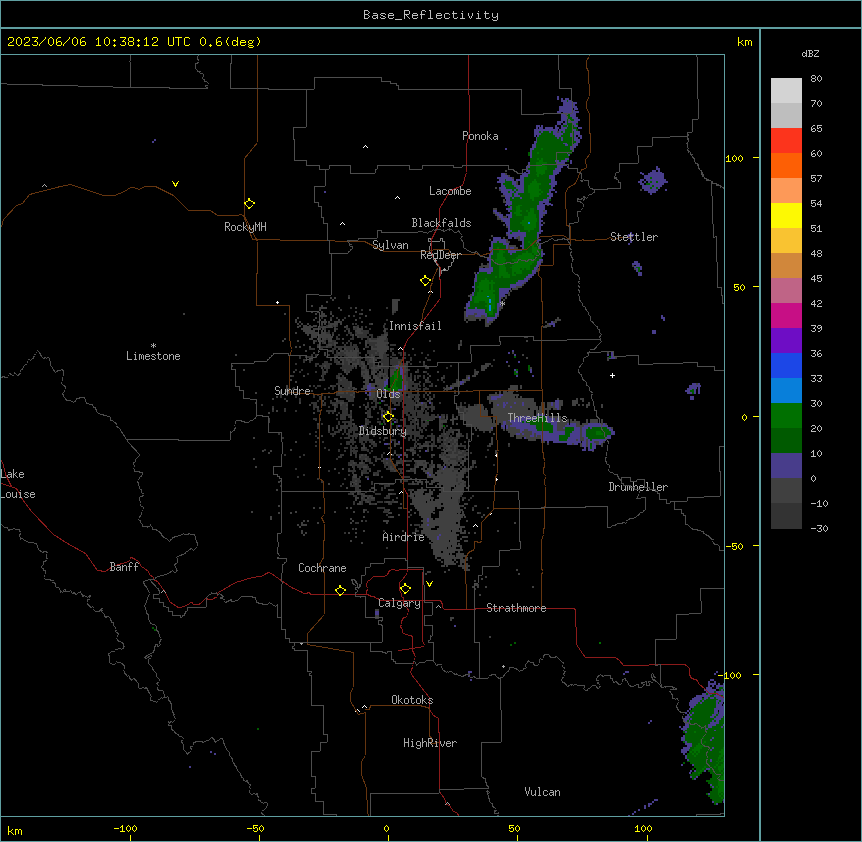Click the 39 dBZ purple legend swatch
This screenshot has height=842, width=862.
(786, 340)
